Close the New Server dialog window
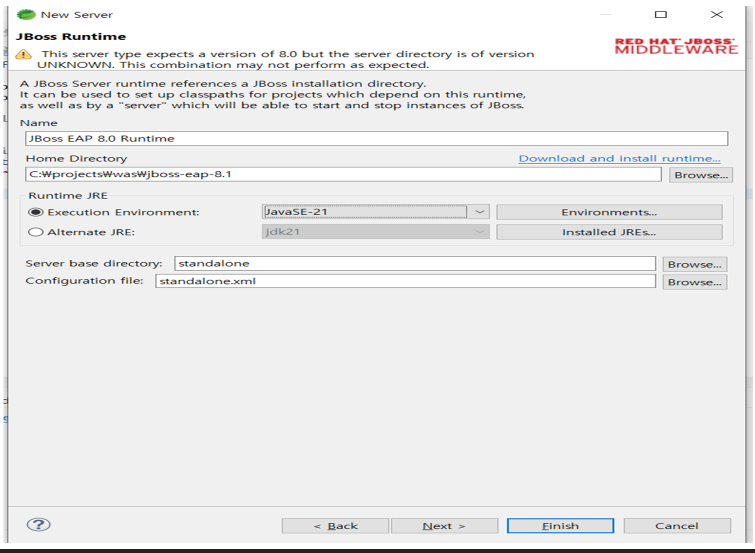This screenshot has width=755, height=553. coord(716,14)
